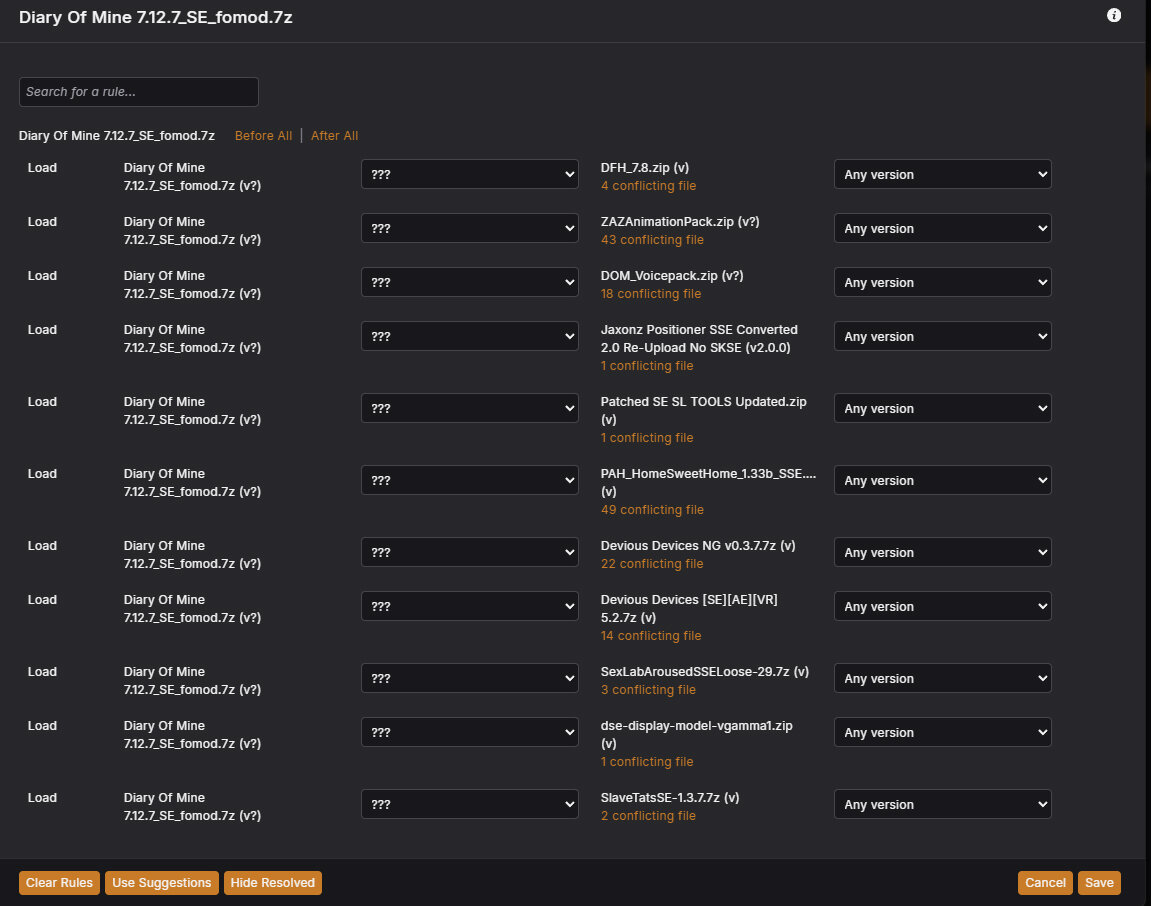1151x906 pixels.
Task: Show the 18 conflicting files link
Action: pyautogui.click(x=650, y=294)
